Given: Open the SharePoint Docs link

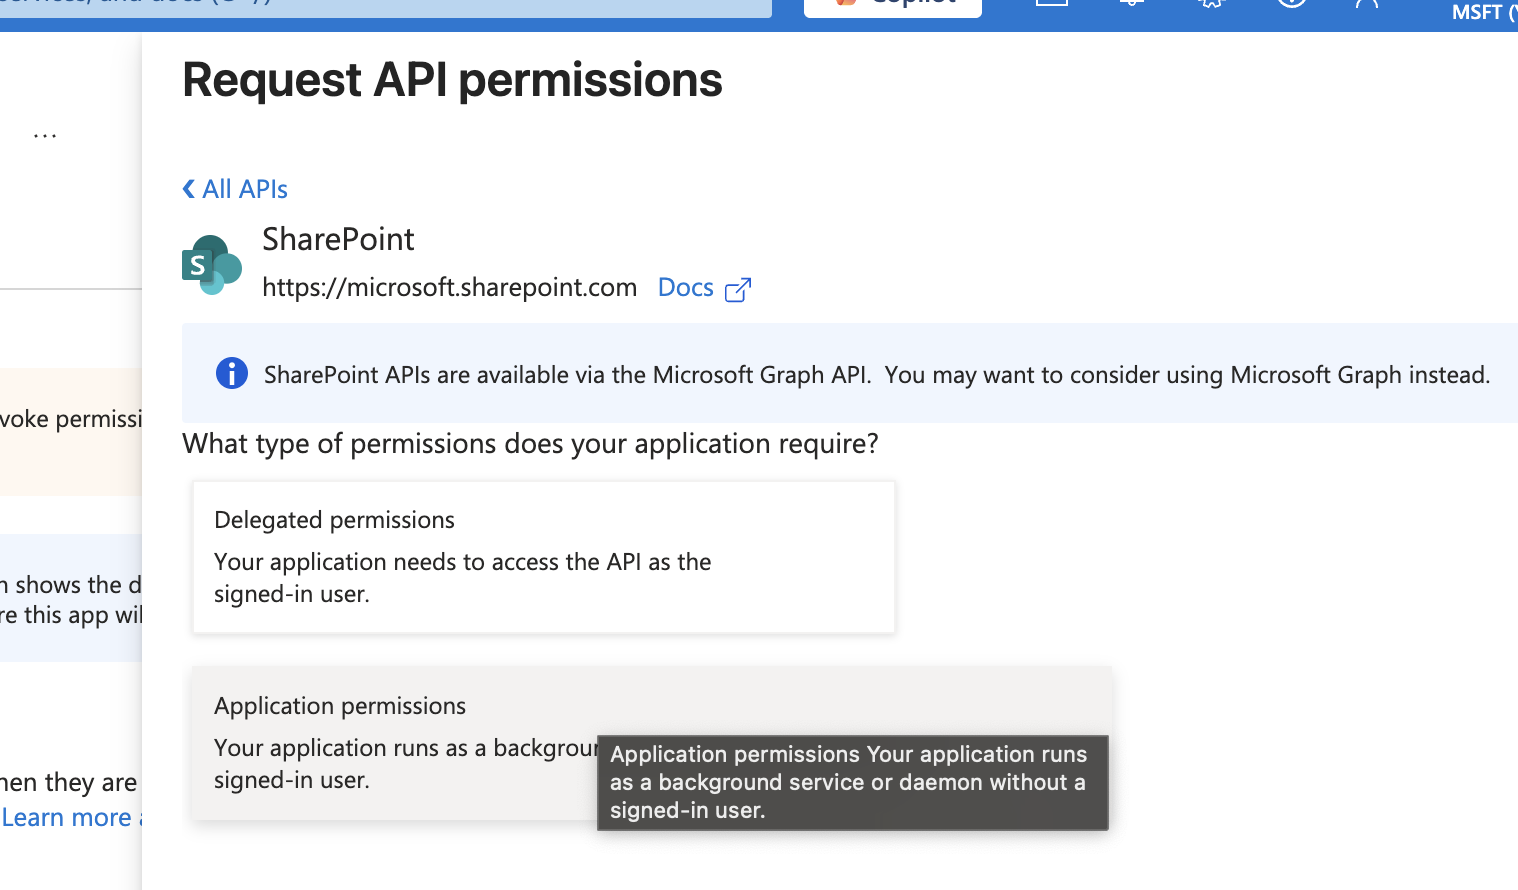Looking at the screenshot, I should 686,288.
